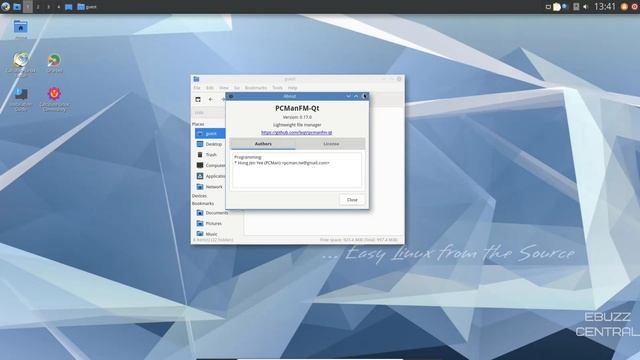
Task: Open the Bookmarks menu in file manager
Action: point(256,88)
